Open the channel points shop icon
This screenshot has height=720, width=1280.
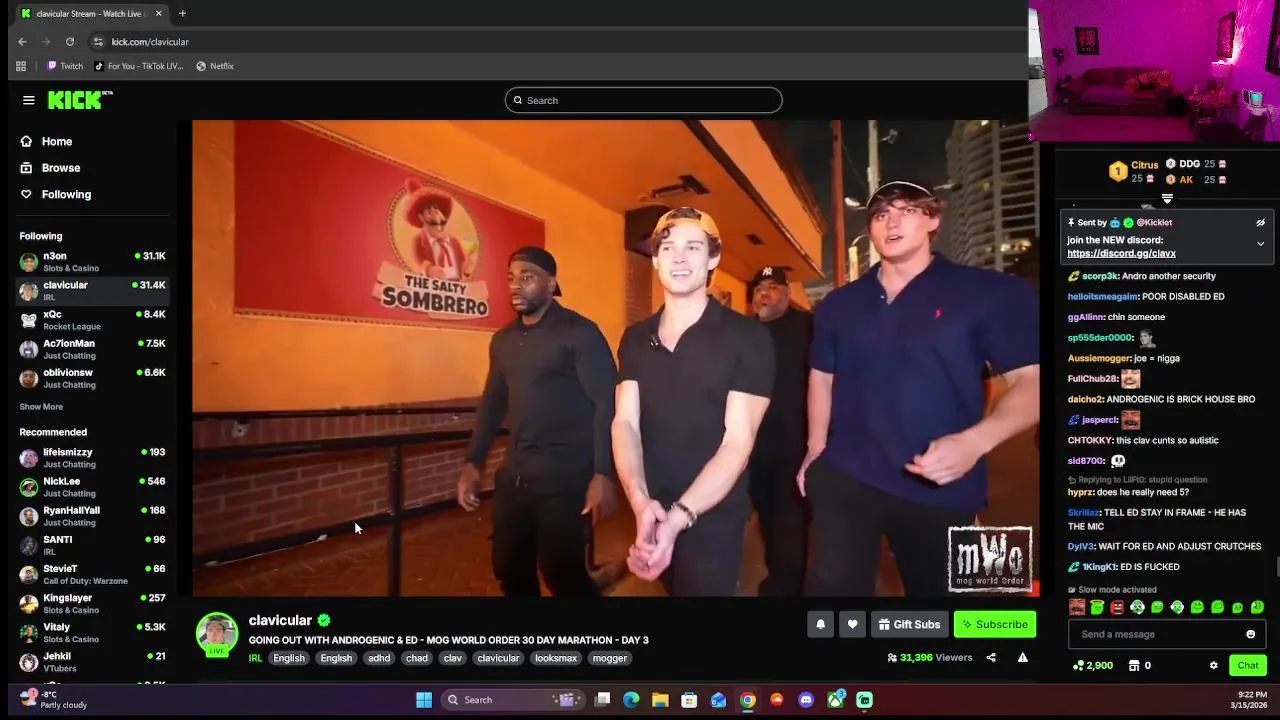click(1134, 665)
